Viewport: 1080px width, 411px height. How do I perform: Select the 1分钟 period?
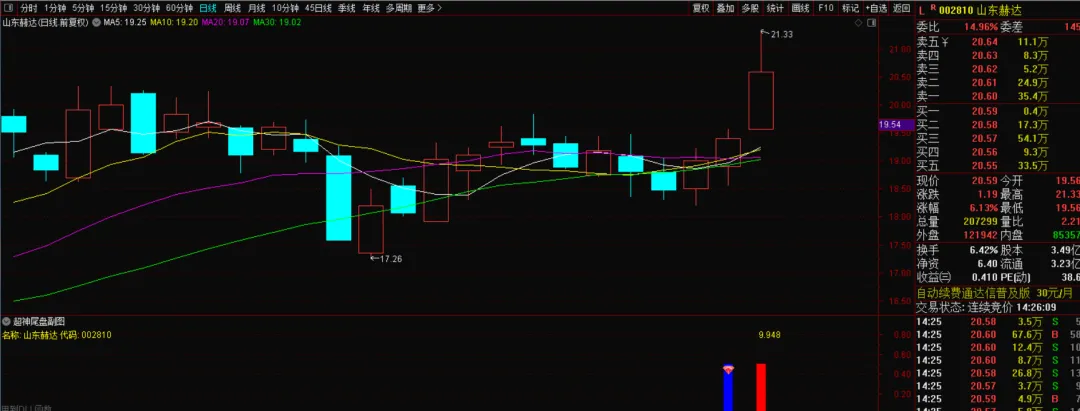(55, 8)
